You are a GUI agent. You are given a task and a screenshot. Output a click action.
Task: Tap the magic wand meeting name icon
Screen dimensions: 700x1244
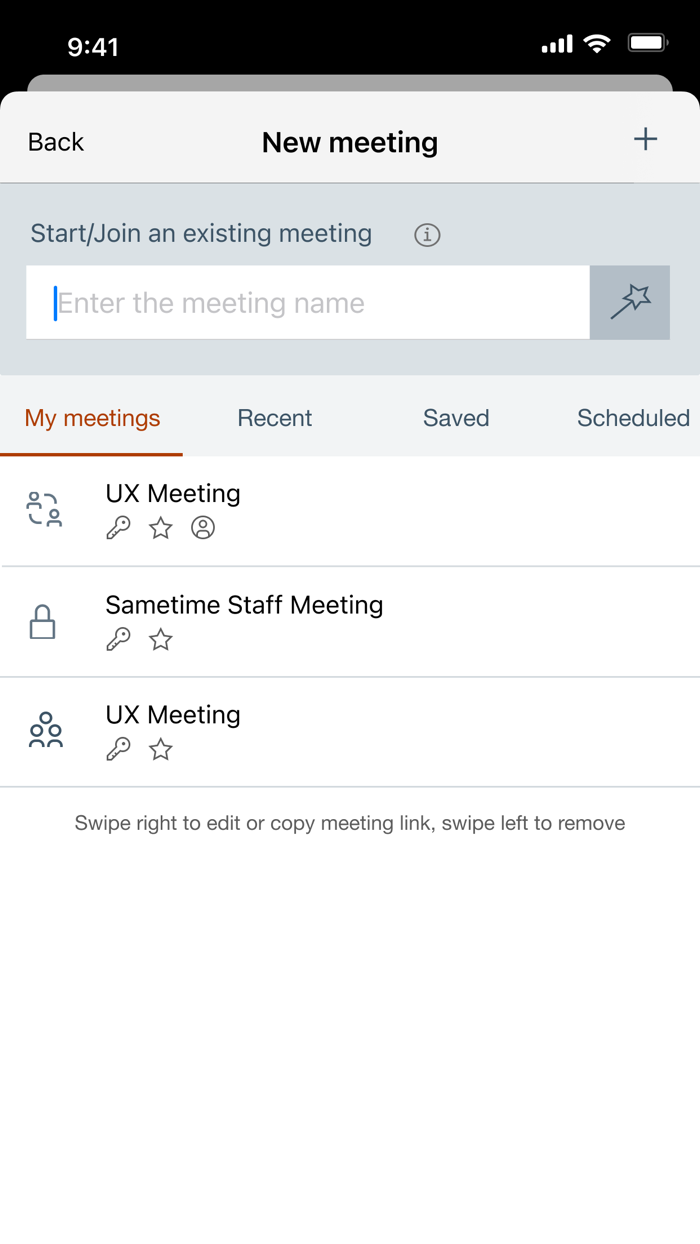[629, 303]
